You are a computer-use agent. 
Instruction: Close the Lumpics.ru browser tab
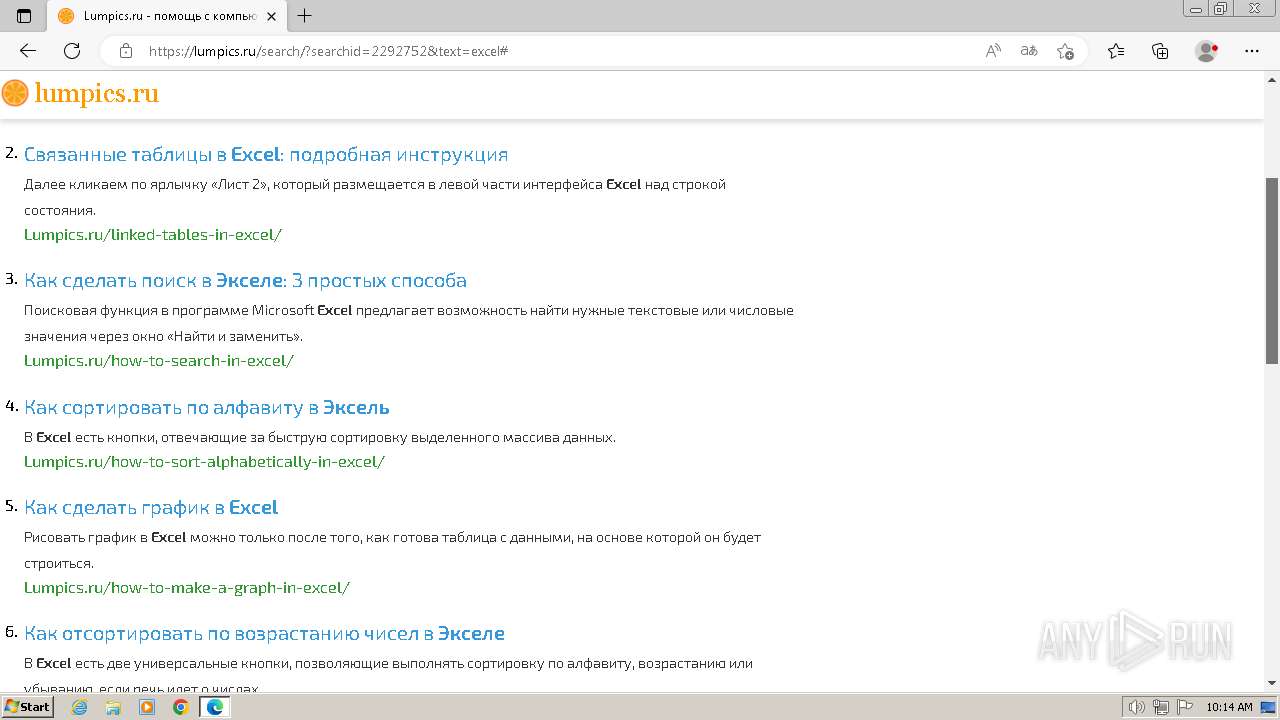point(271,16)
